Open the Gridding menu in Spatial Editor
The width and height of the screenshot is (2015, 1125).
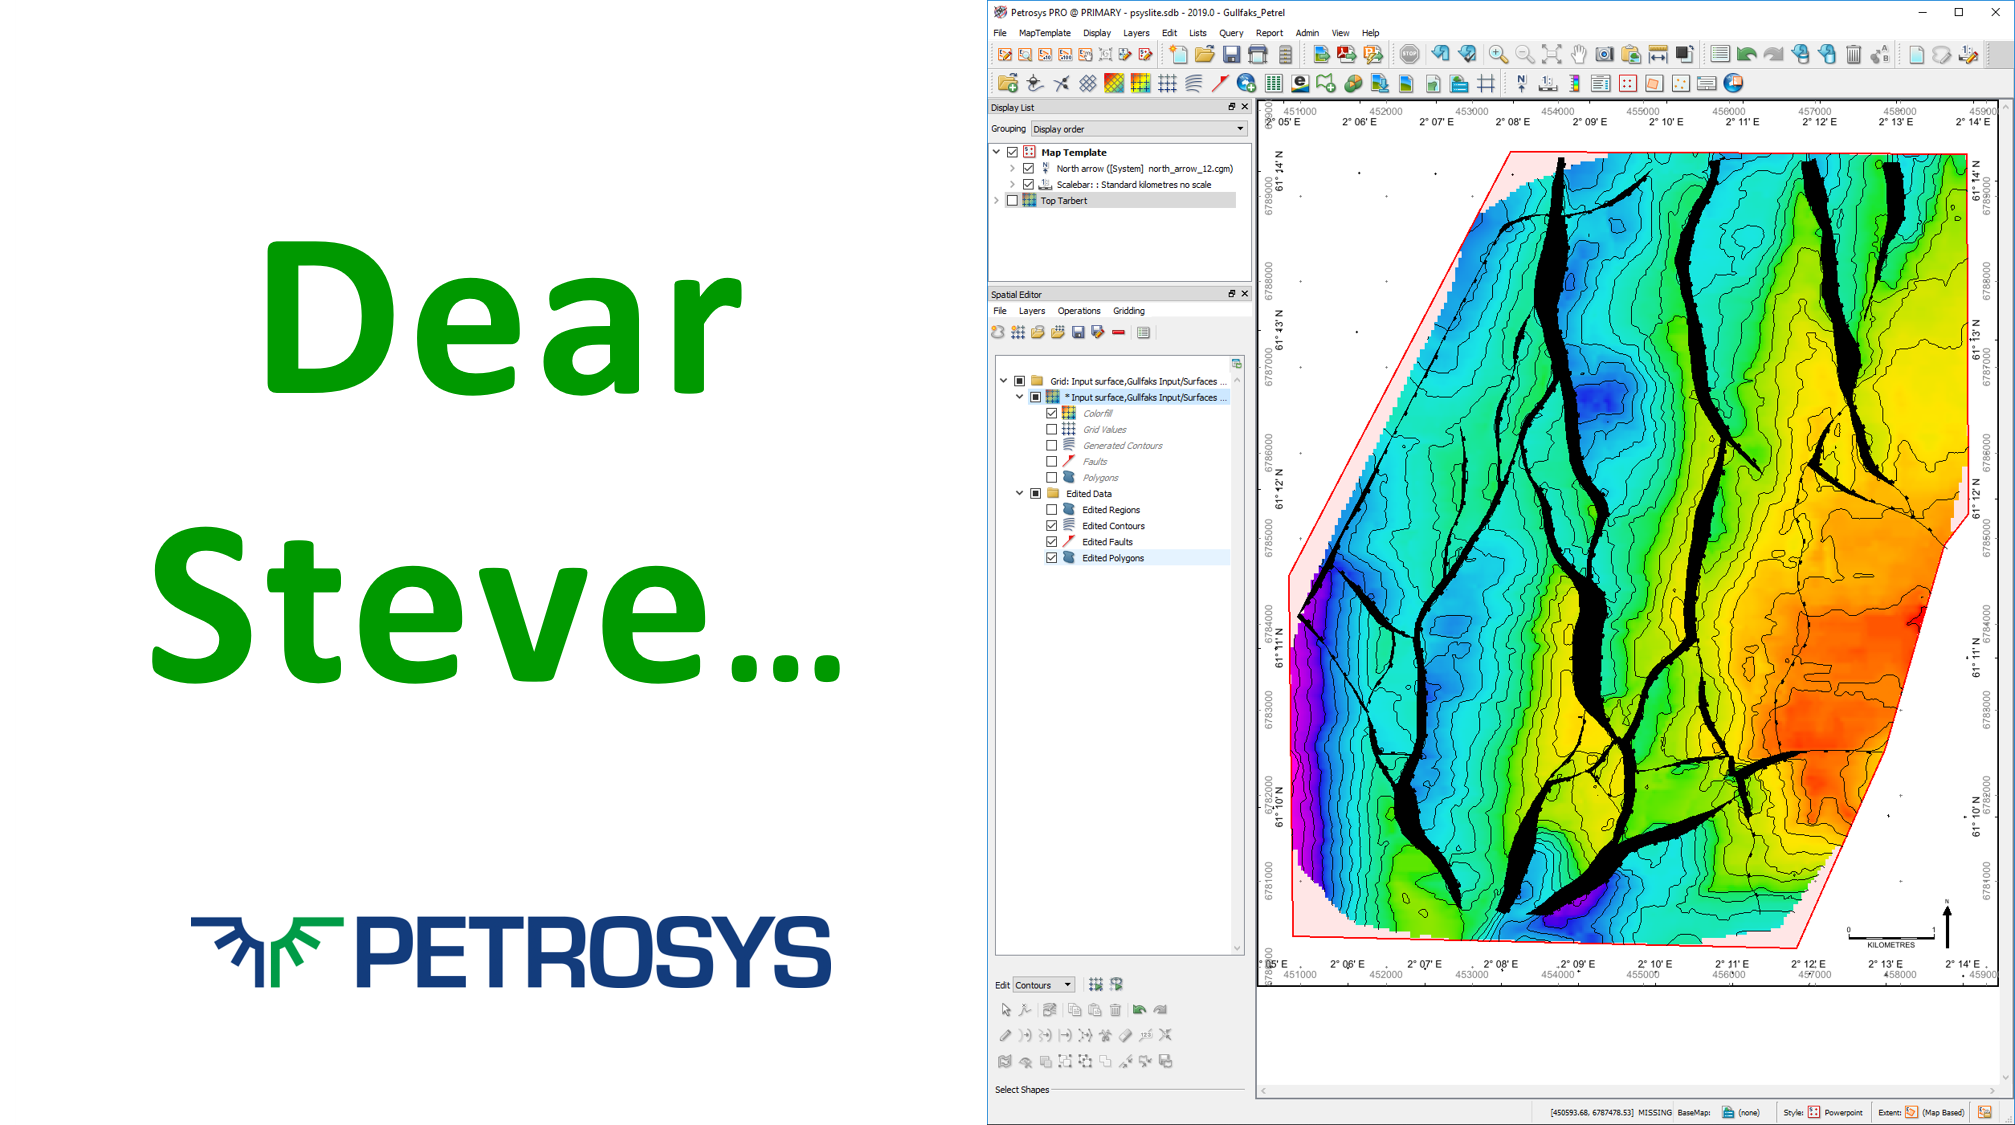click(1128, 311)
